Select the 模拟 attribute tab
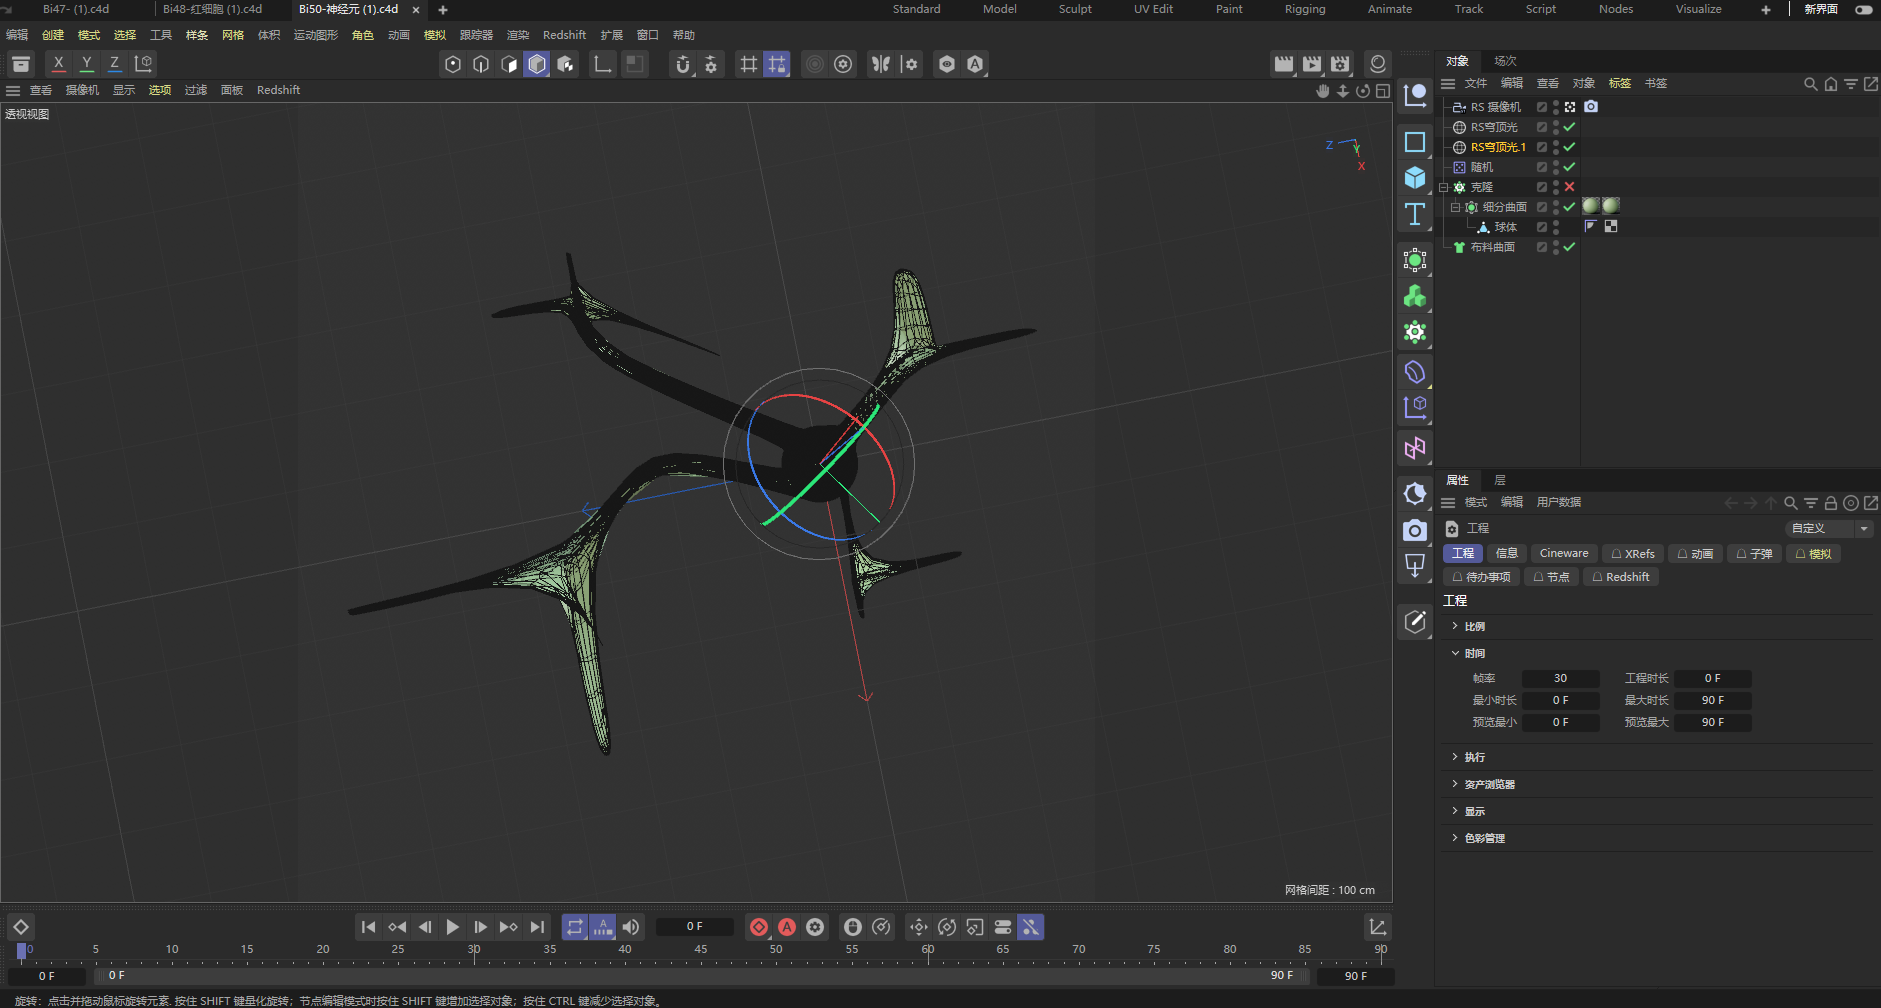 coord(1814,553)
